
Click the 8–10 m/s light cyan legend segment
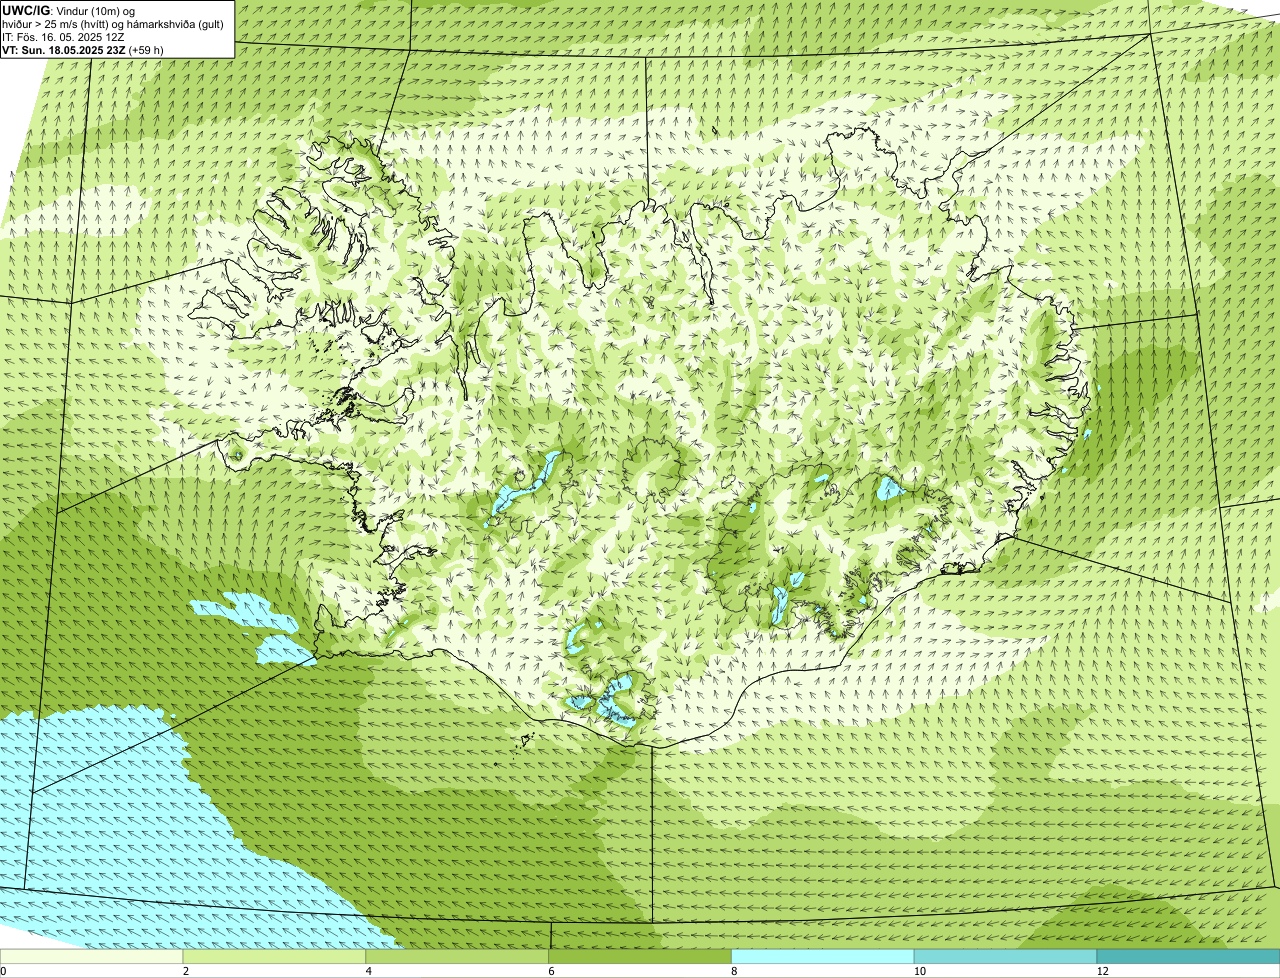click(824, 957)
